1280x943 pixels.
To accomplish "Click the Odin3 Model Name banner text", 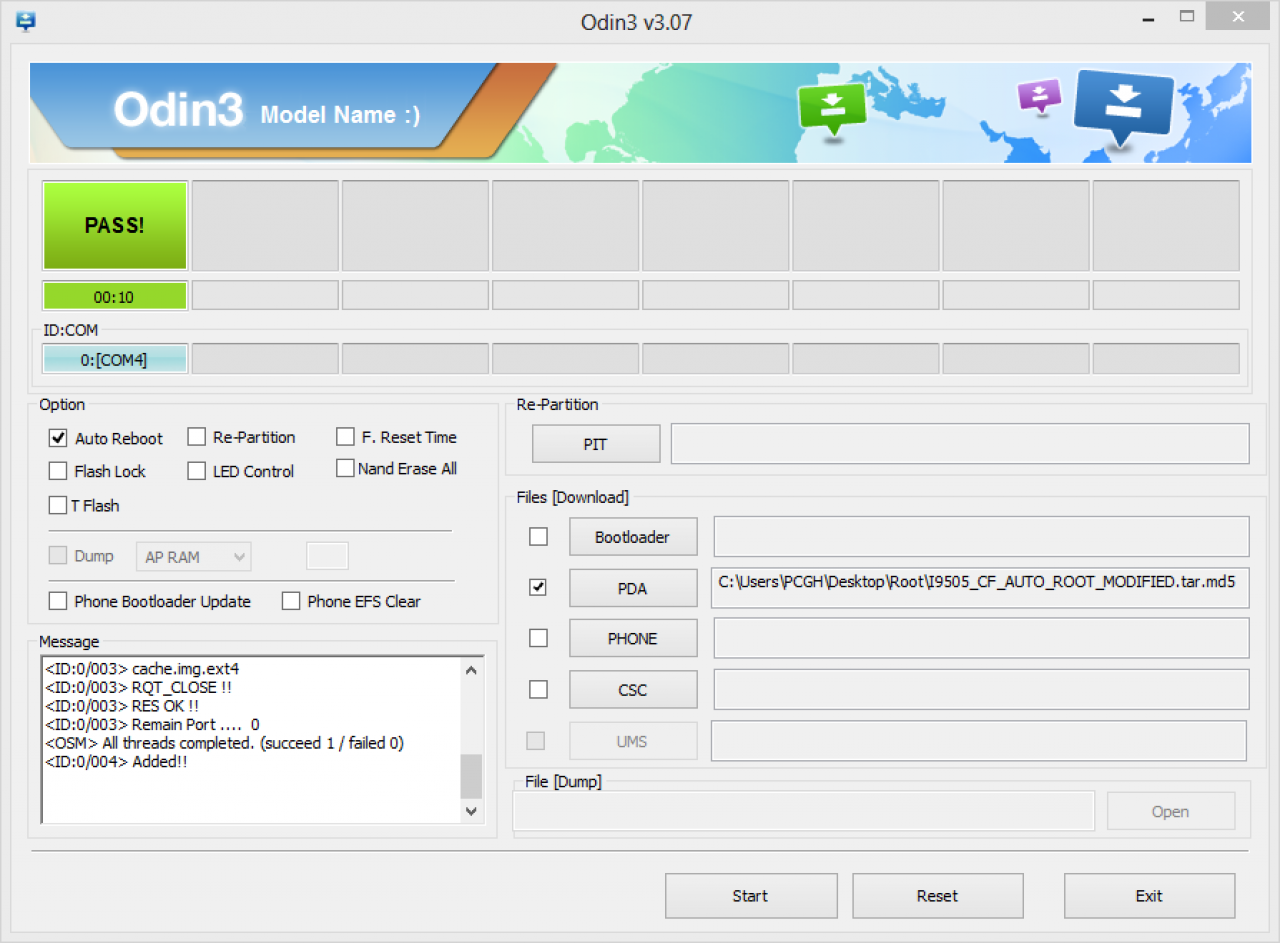I will 266,110.
